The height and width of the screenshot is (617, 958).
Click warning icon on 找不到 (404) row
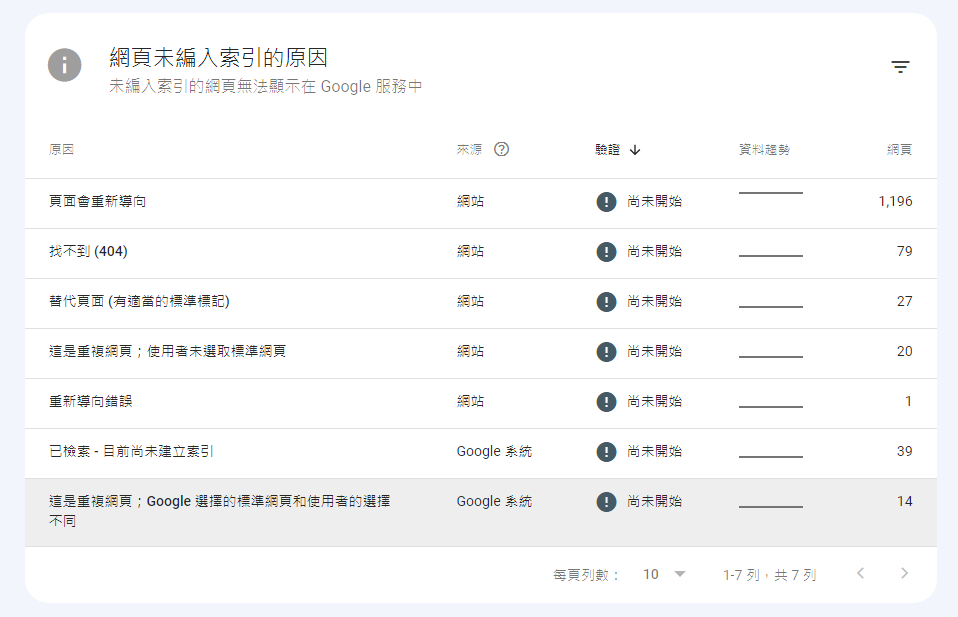606,252
